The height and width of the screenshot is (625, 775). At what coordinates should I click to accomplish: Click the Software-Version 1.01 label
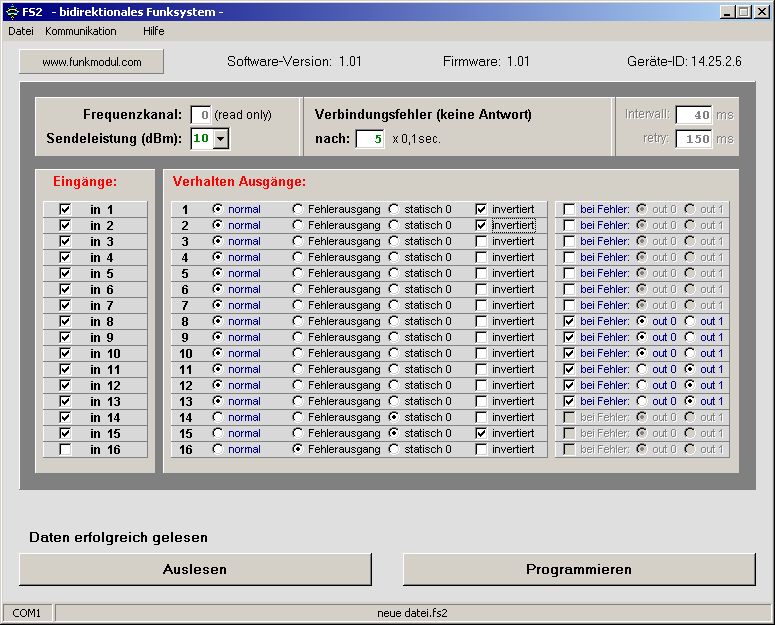[294, 61]
